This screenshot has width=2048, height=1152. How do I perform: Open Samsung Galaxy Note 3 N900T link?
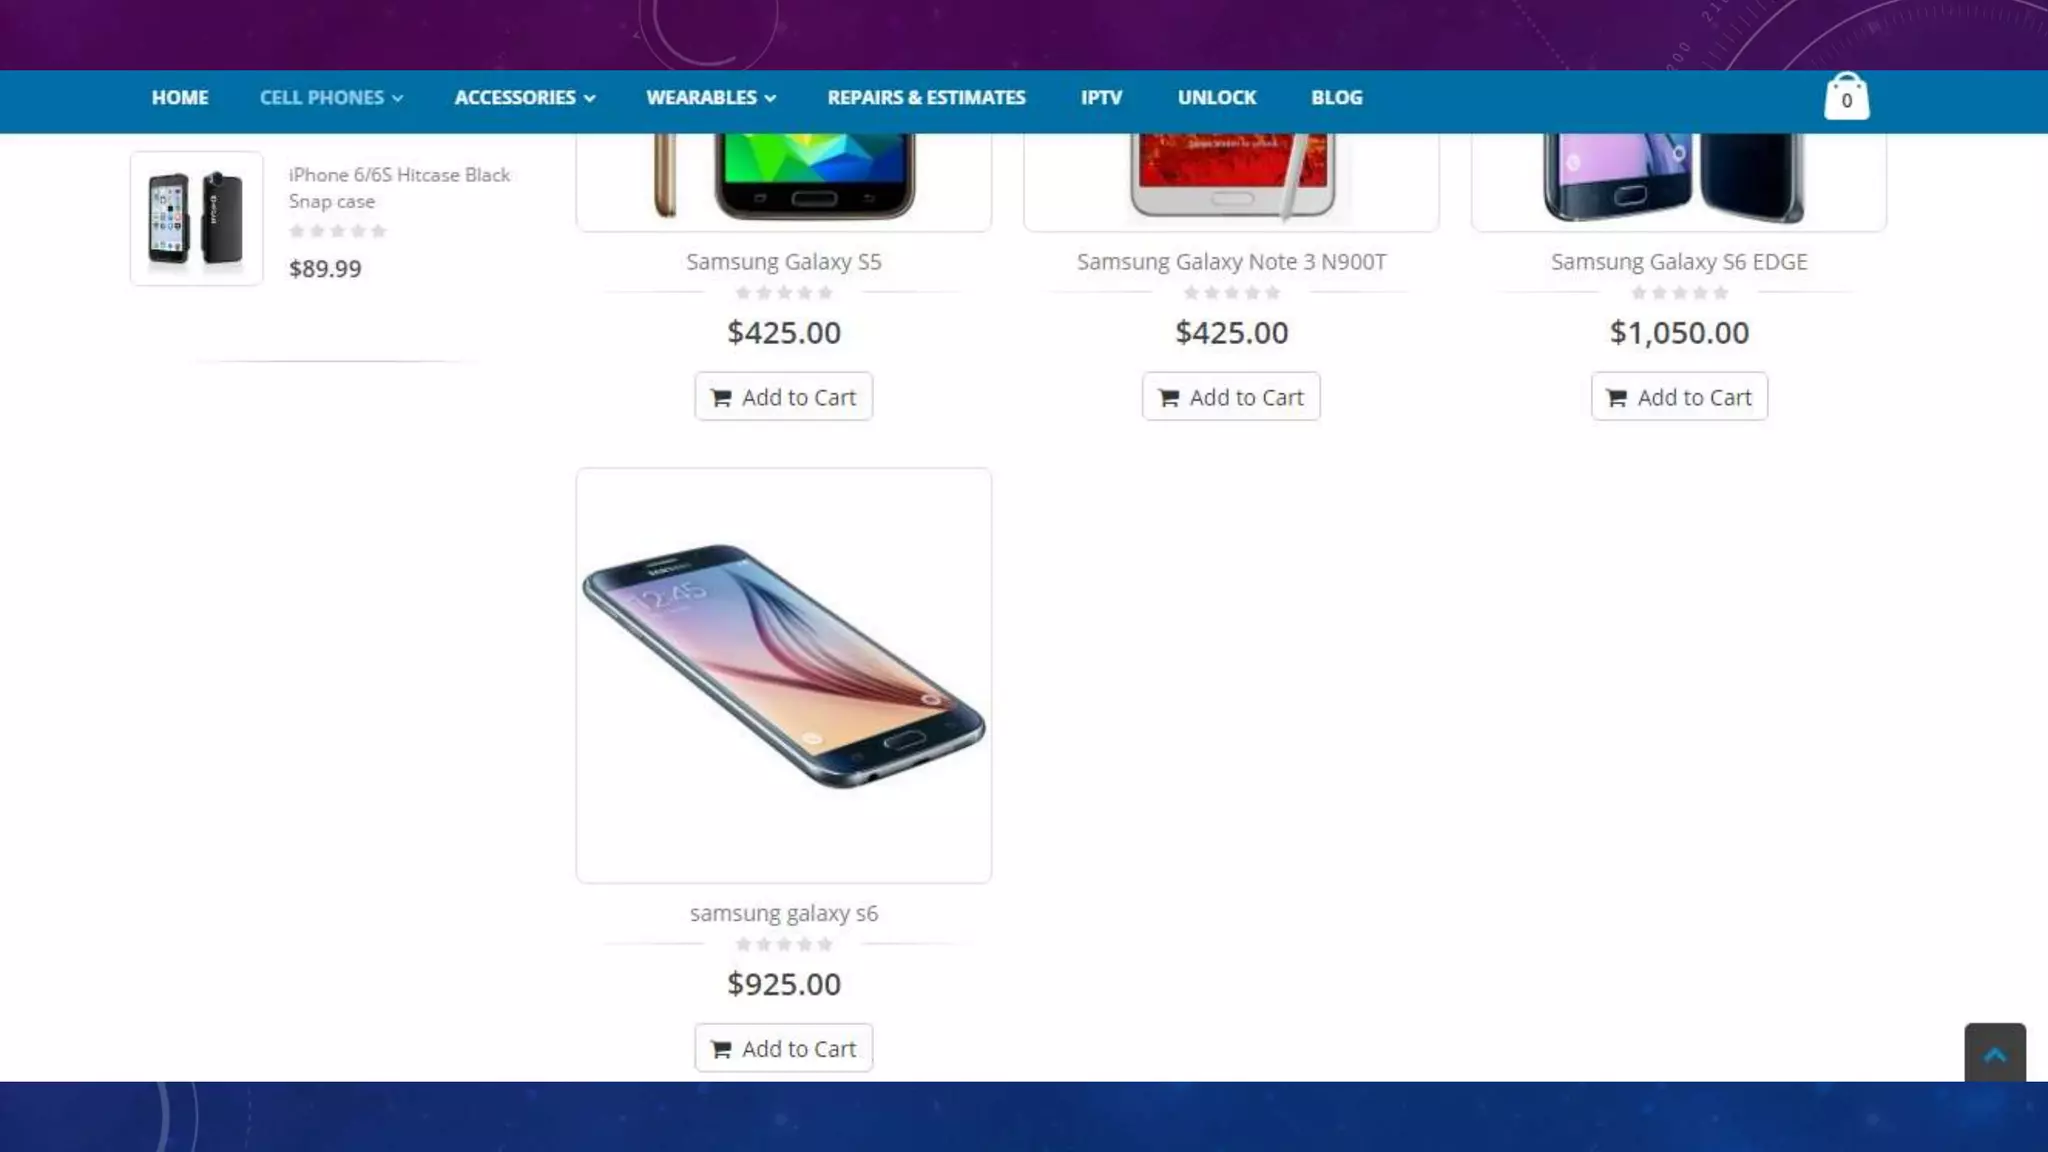[1231, 262]
